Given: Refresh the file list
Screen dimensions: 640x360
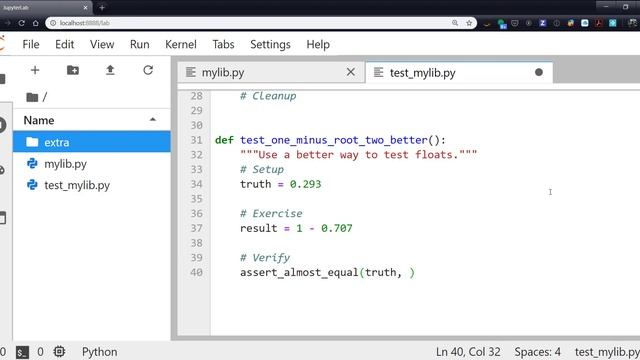Looking at the screenshot, I should (148, 70).
